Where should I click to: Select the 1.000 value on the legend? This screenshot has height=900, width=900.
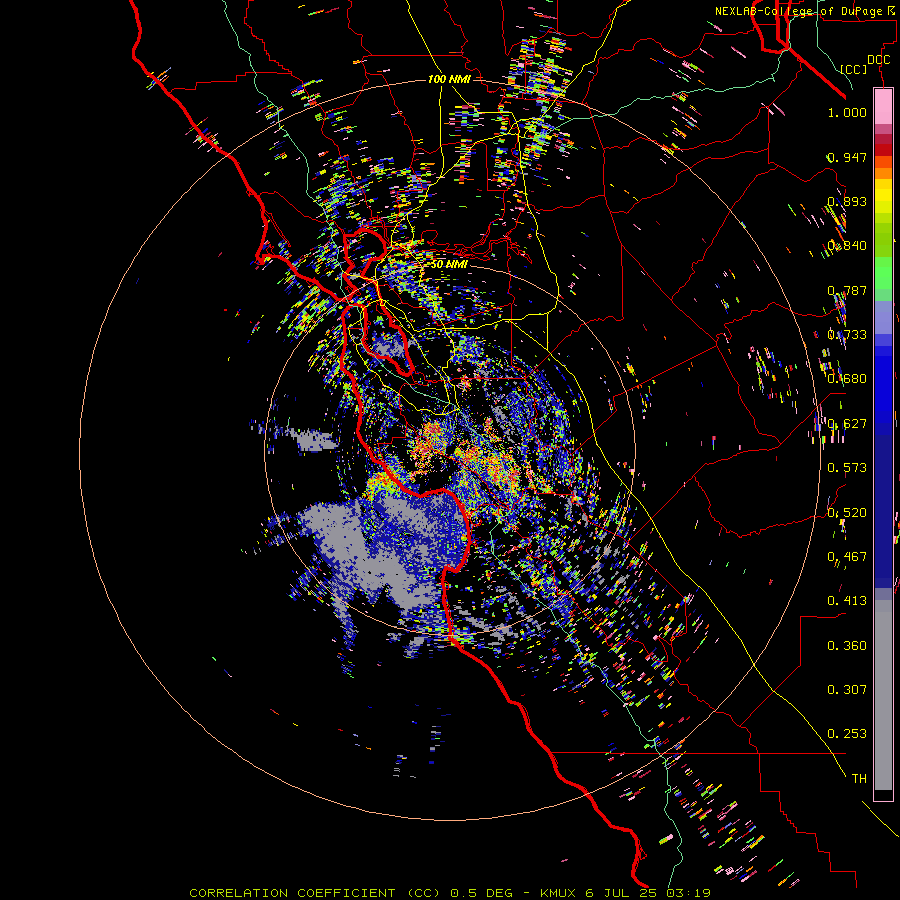pyautogui.click(x=847, y=112)
